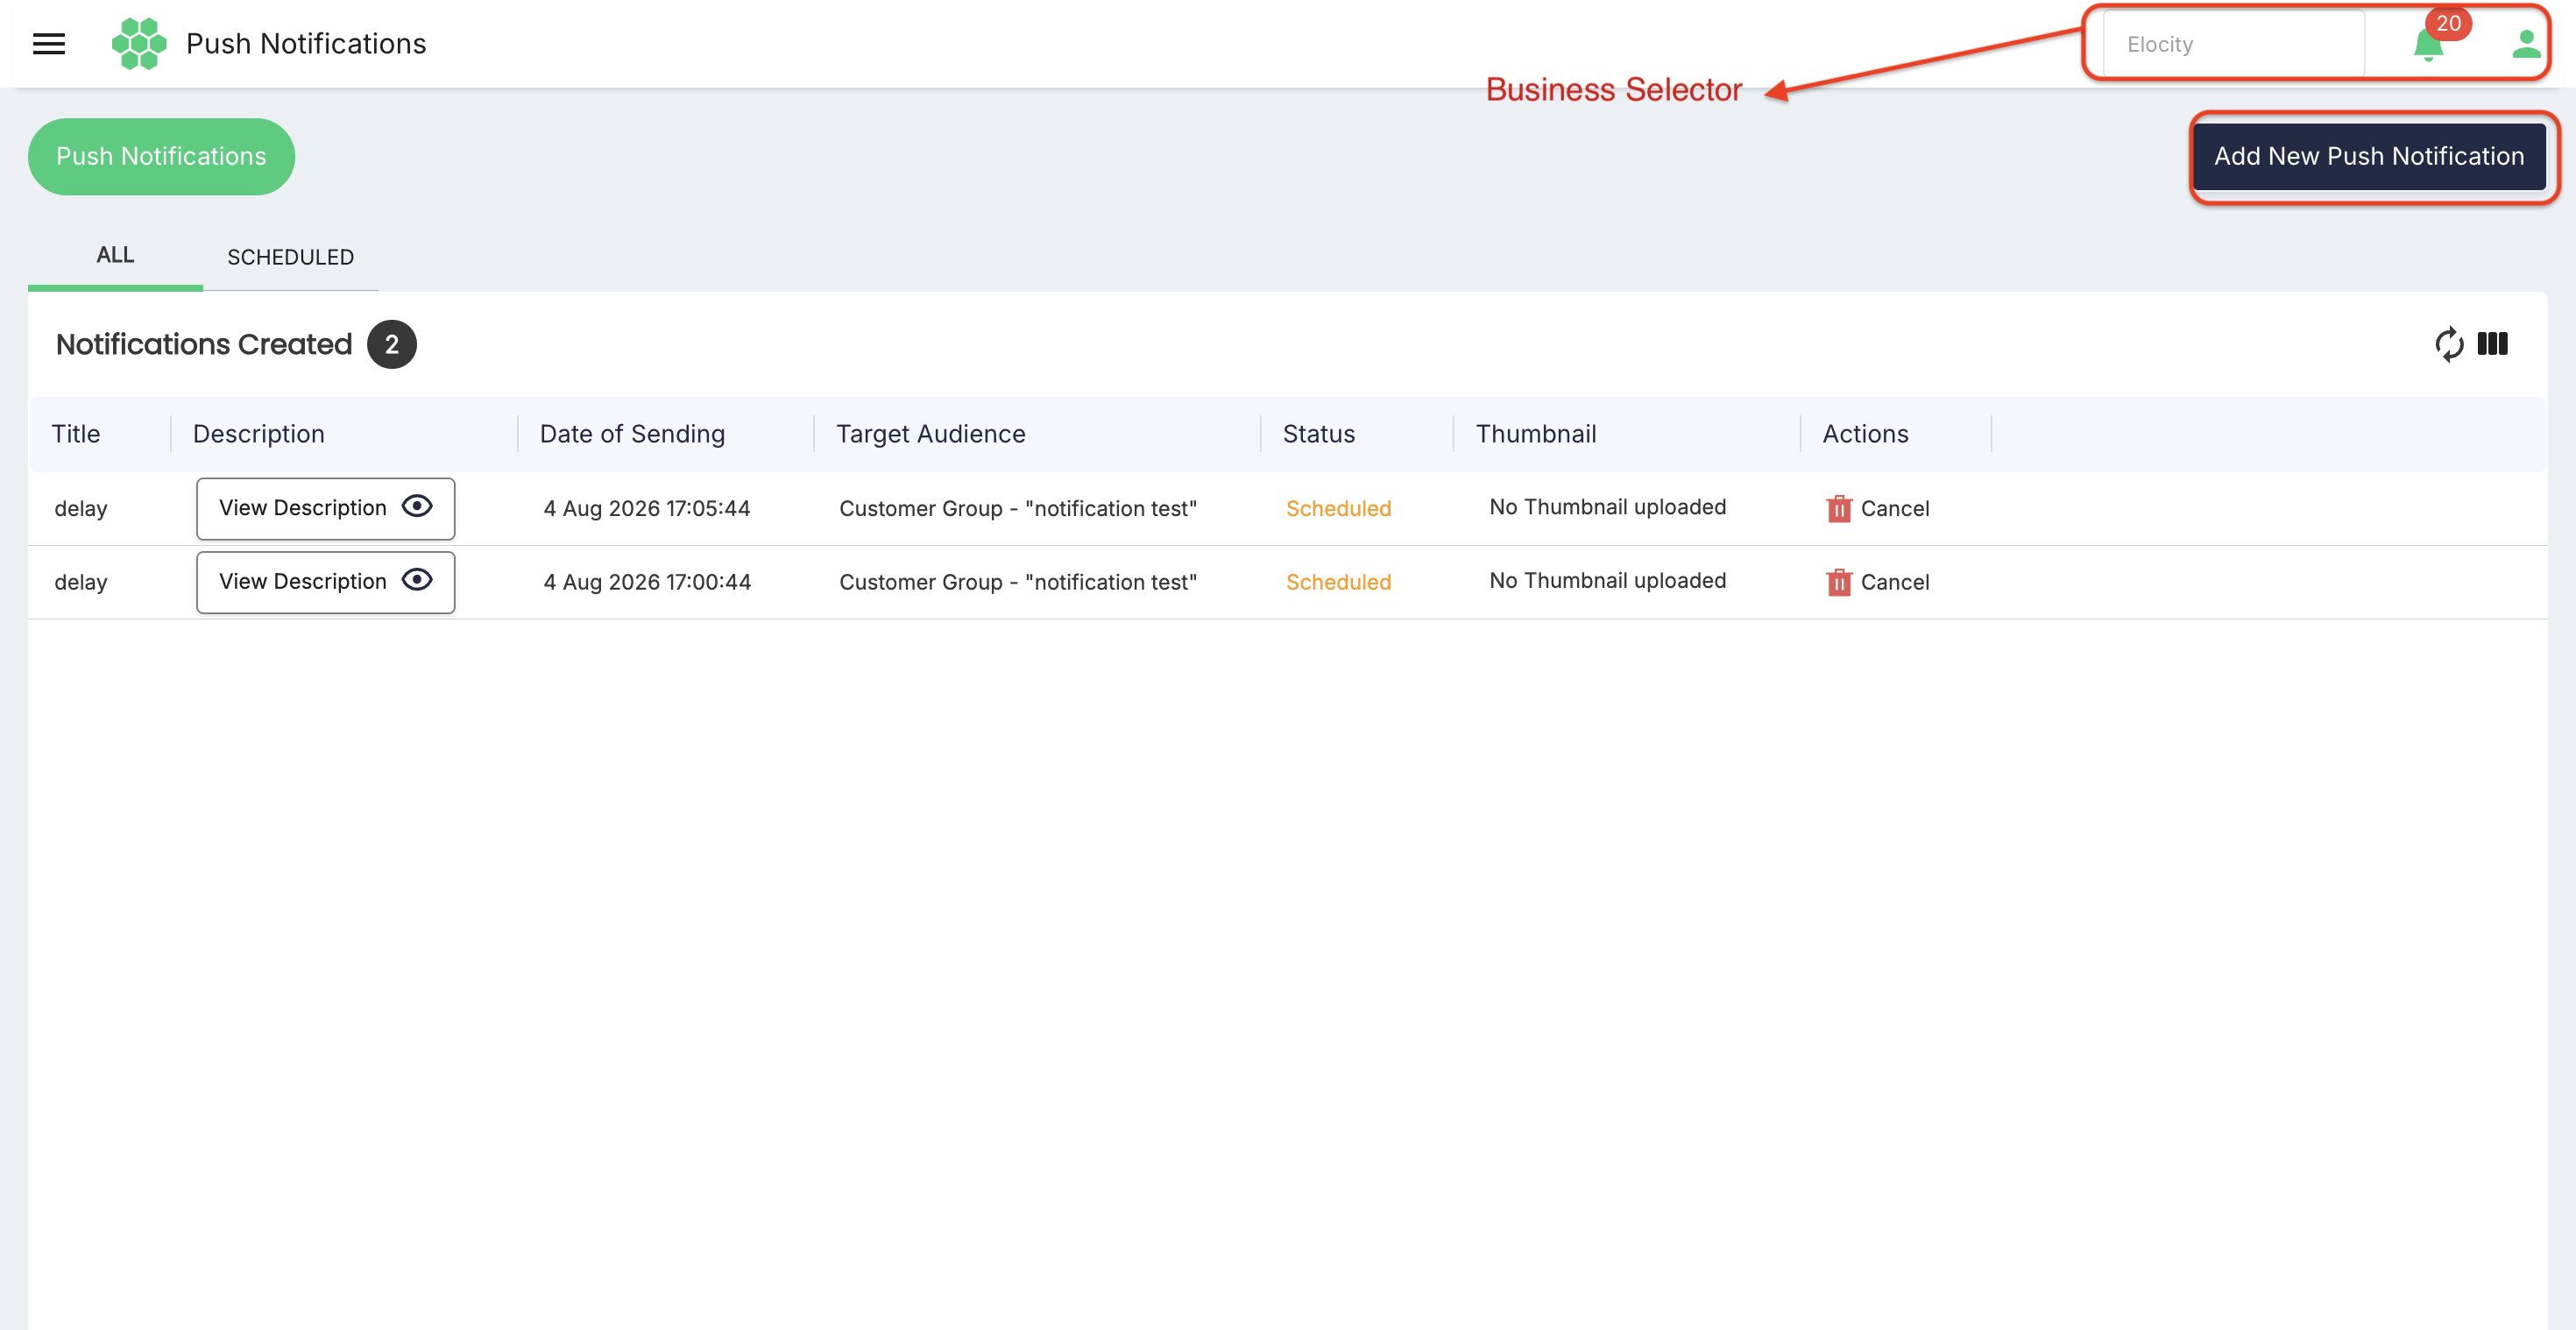Click trash icon for 17:05:44 notification
Image resolution: width=2576 pixels, height=1330 pixels.
pyautogui.click(x=1838, y=509)
